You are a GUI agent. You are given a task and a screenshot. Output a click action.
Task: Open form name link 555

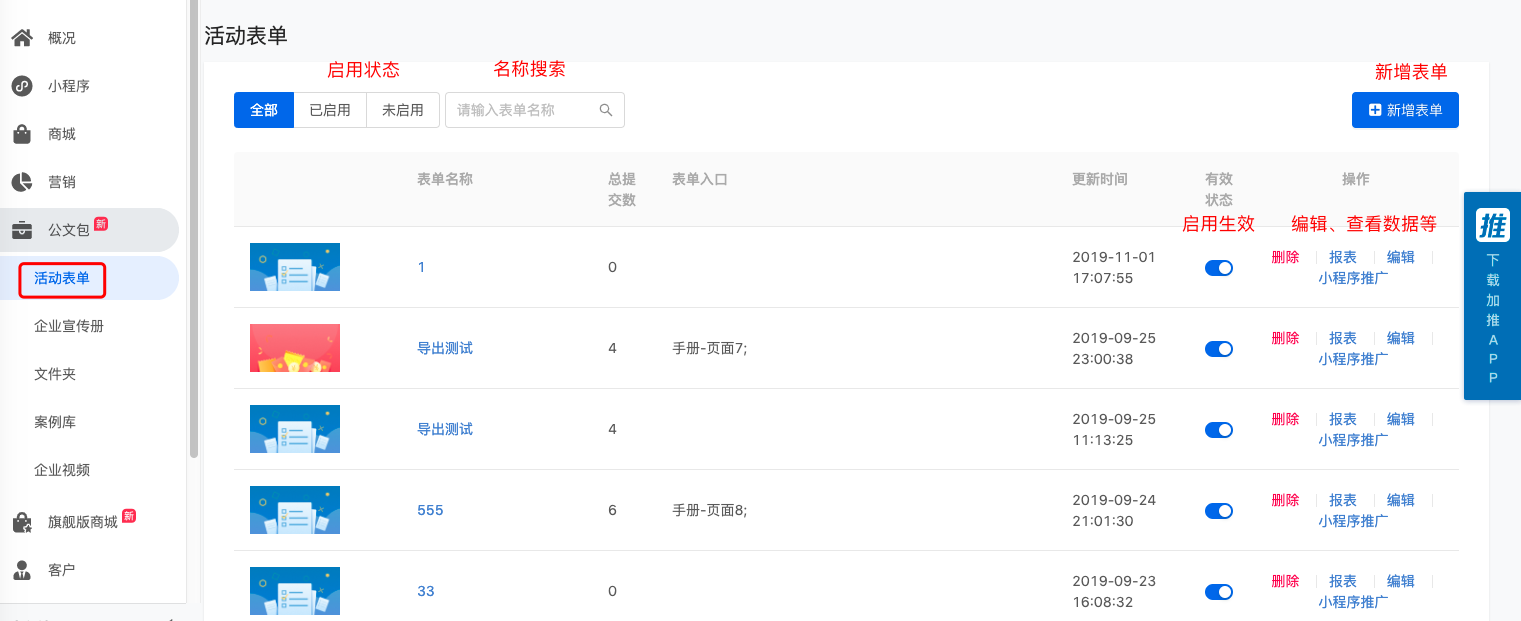pos(430,510)
